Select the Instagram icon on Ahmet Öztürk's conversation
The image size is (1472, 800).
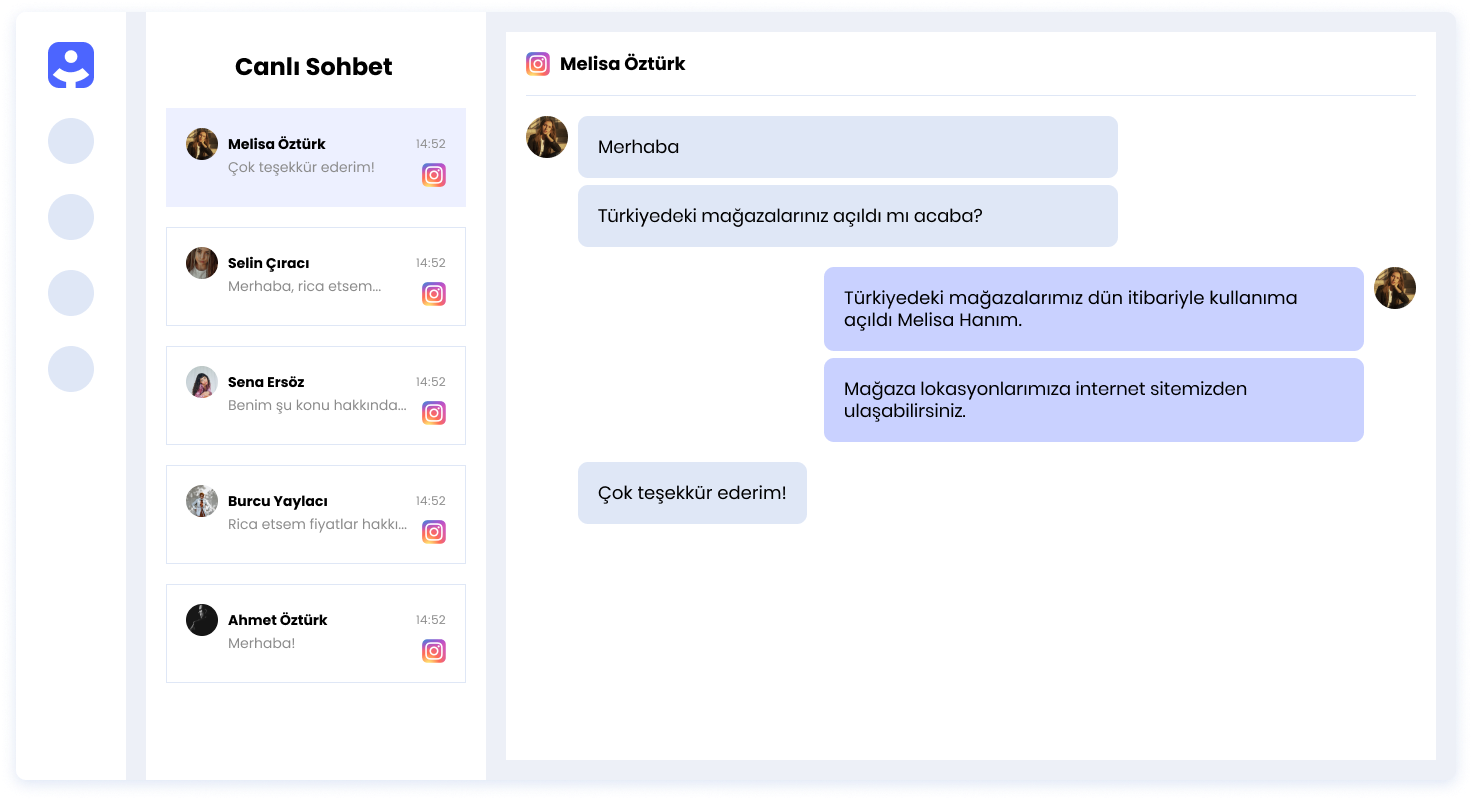point(434,650)
